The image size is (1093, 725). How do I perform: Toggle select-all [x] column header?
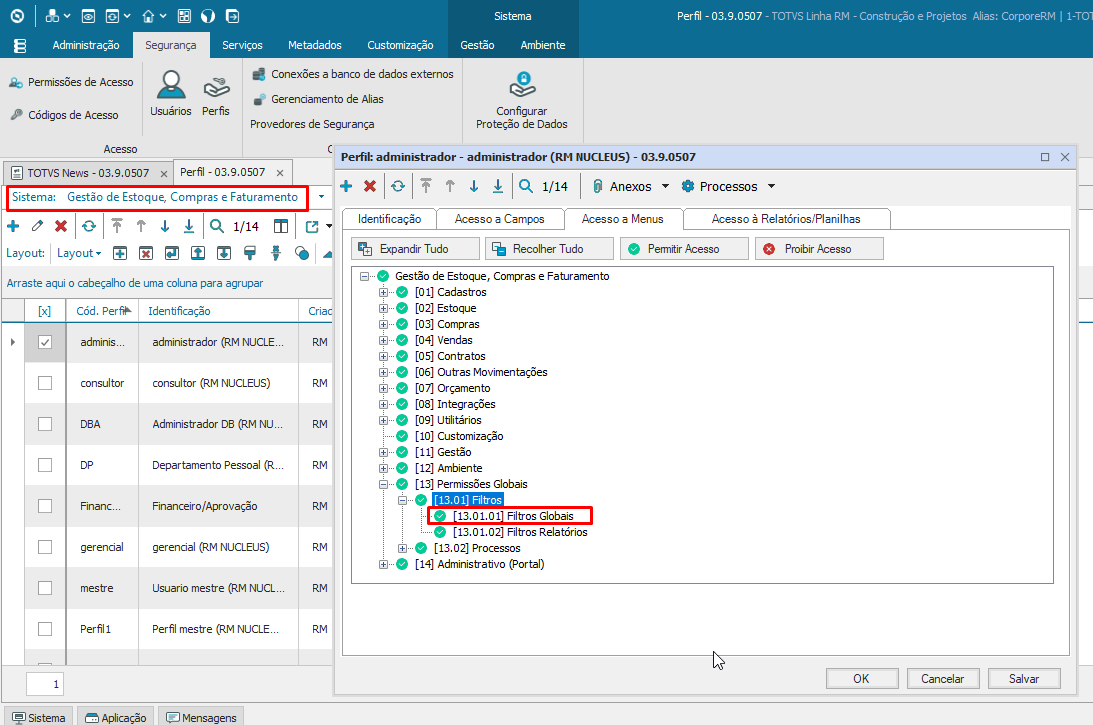click(x=45, y=311)
